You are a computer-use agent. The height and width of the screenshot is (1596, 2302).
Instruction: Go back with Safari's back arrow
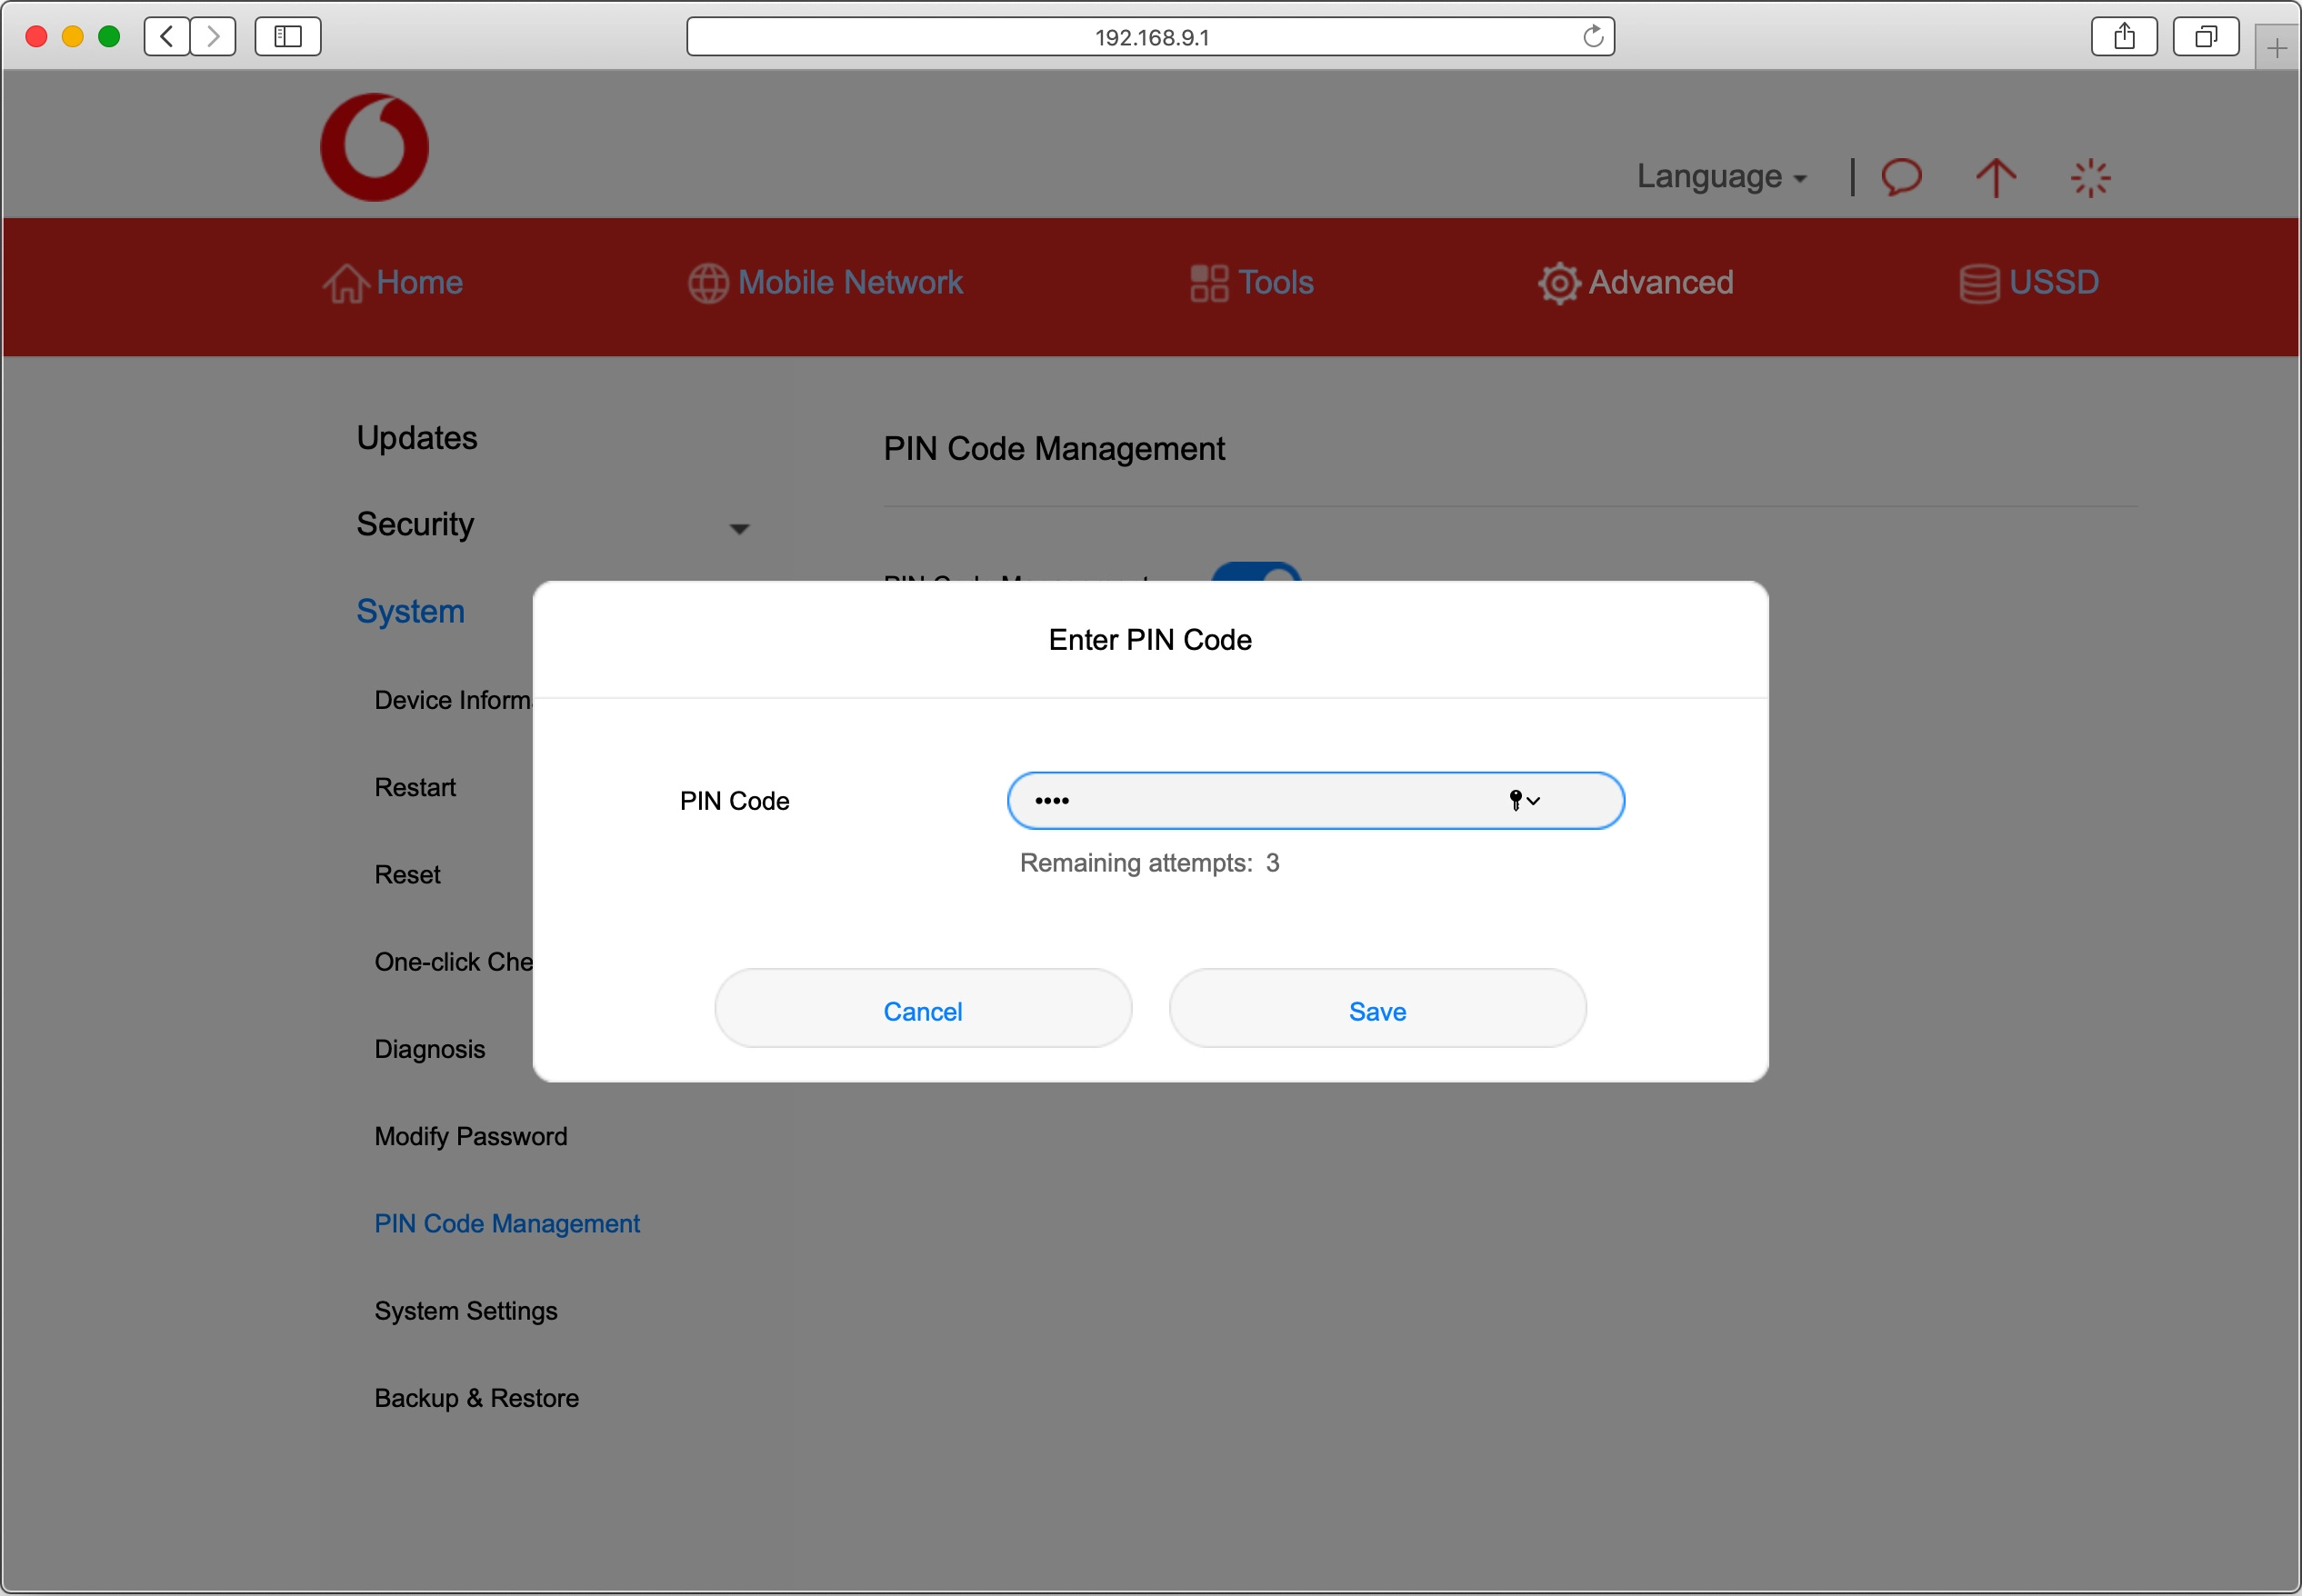pyautogui.click(x=167, y=37)
